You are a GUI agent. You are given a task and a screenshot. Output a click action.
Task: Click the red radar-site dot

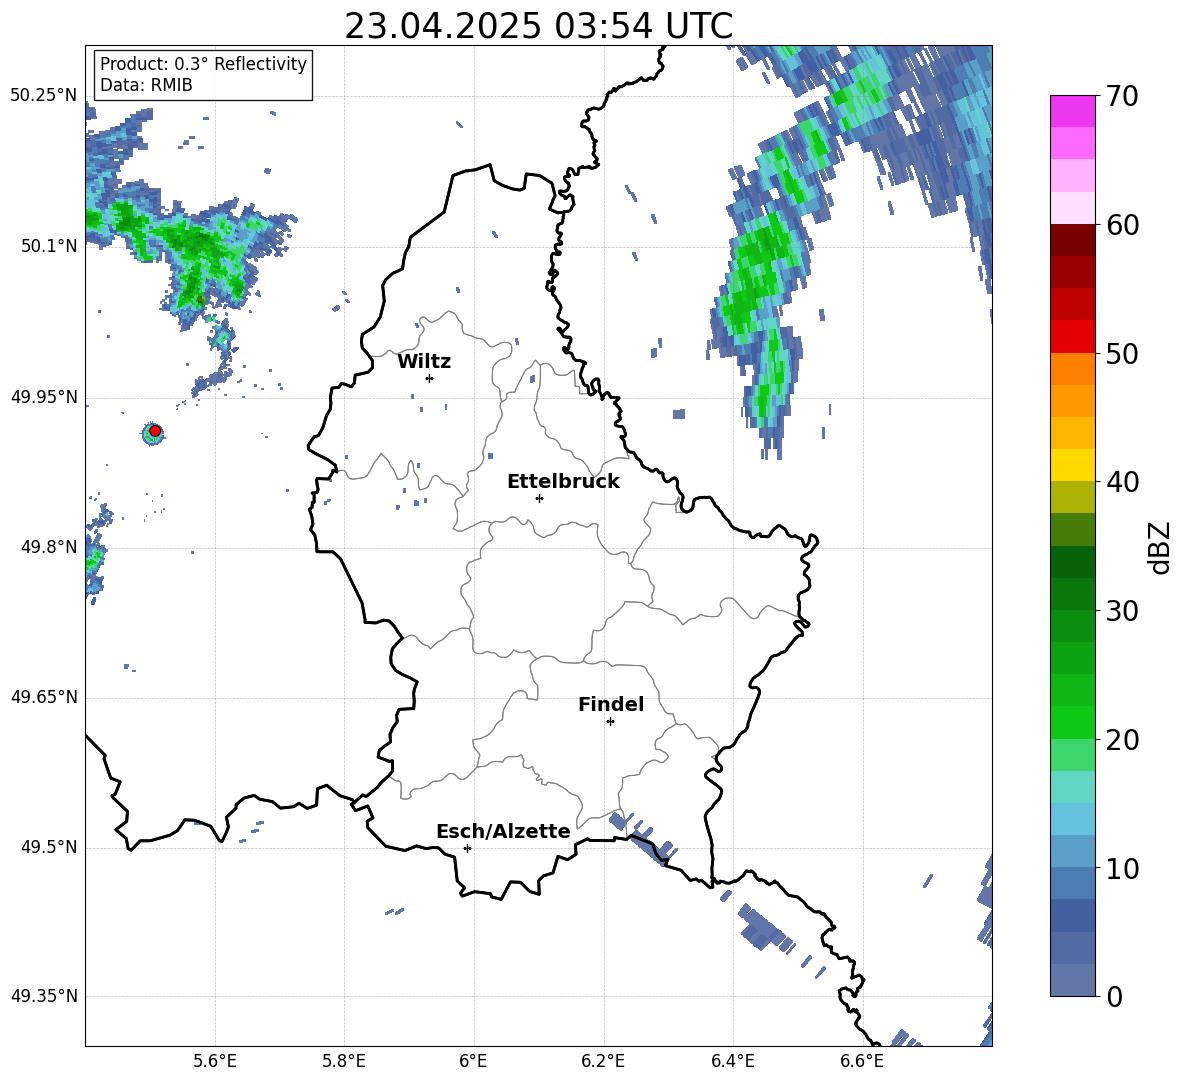(155, 431)
